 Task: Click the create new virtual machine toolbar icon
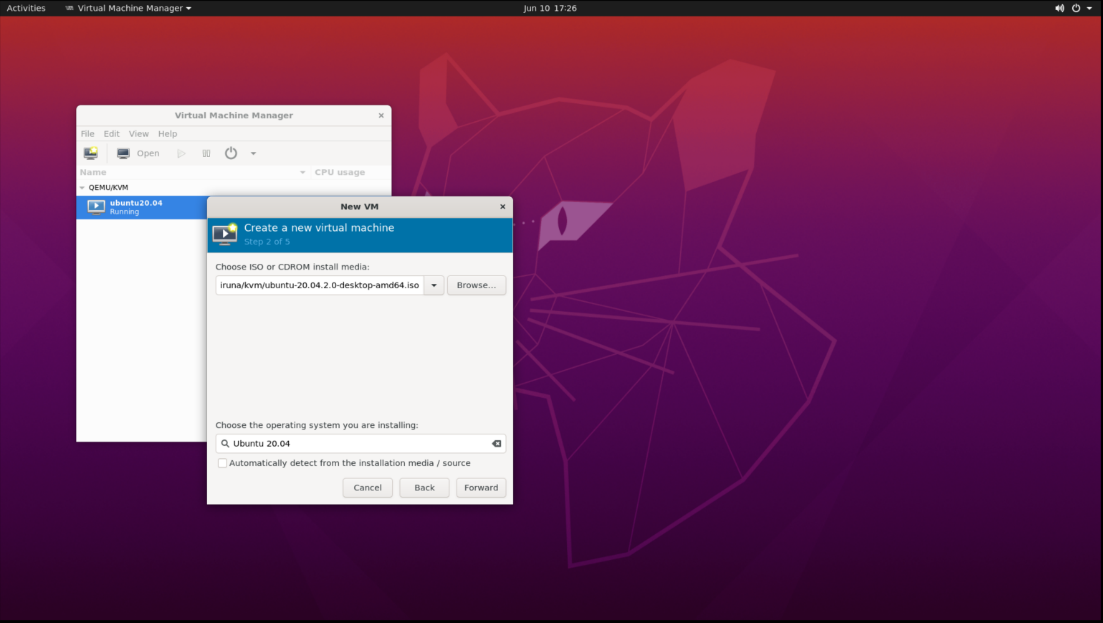click(91, 153)
